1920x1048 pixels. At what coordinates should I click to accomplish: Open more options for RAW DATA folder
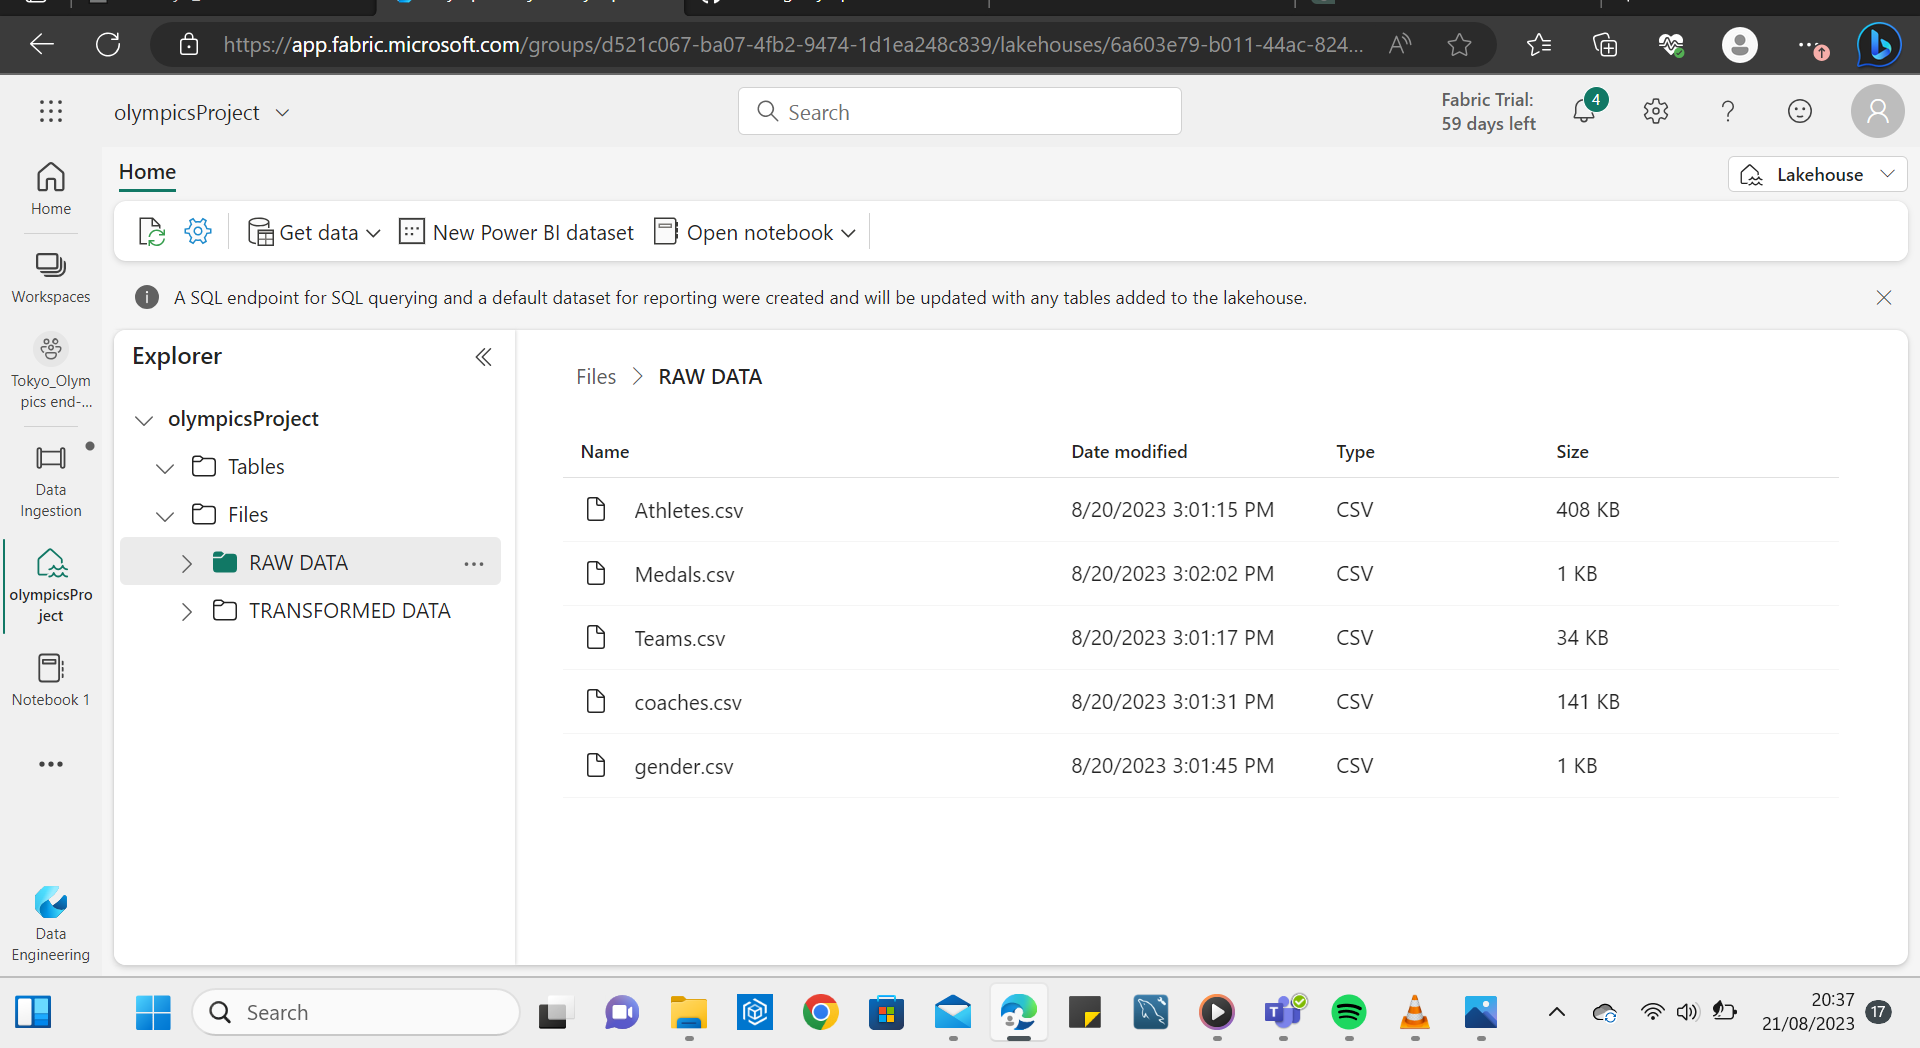[x=473, y=562]
